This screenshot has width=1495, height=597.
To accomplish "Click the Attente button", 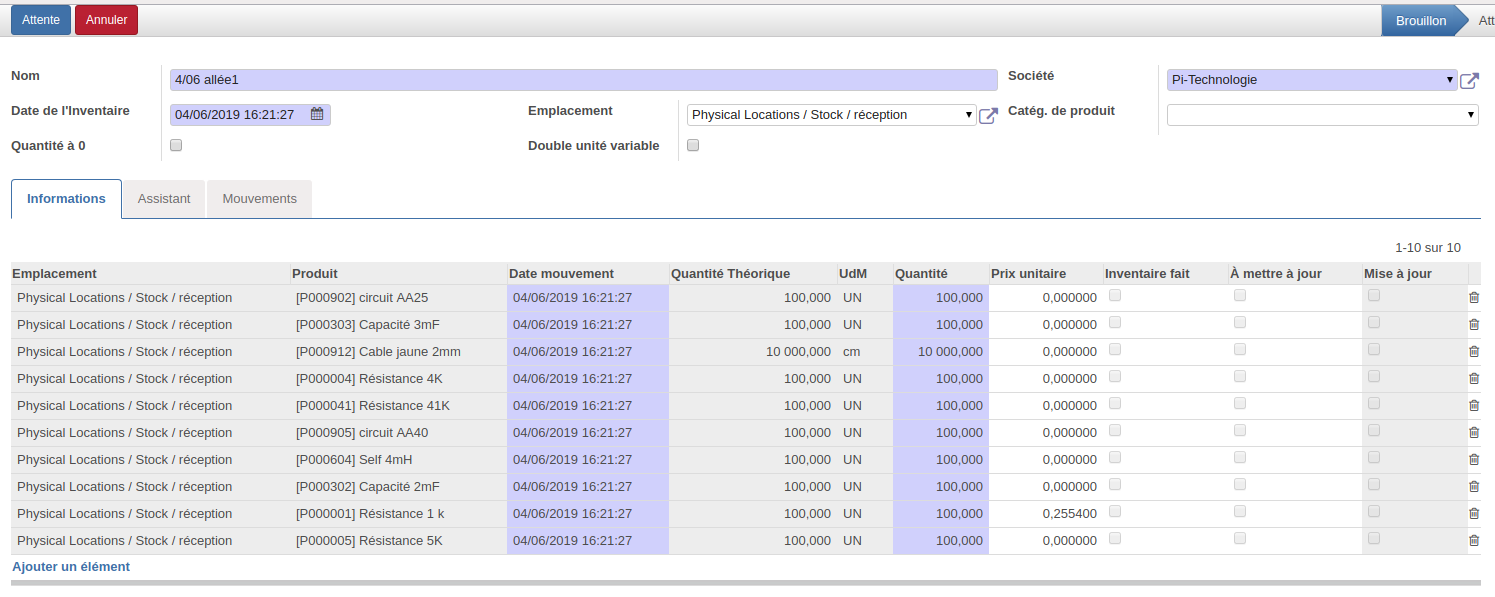I will point(41,20).
